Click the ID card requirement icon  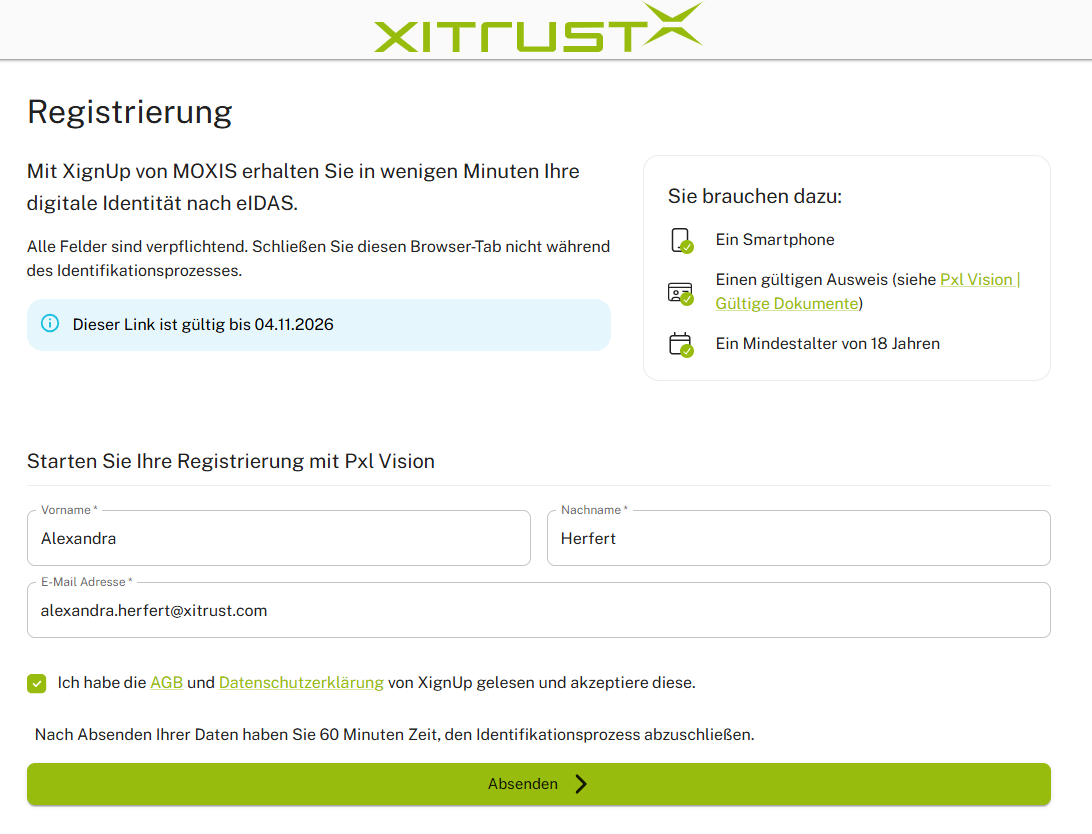point(680,293)
